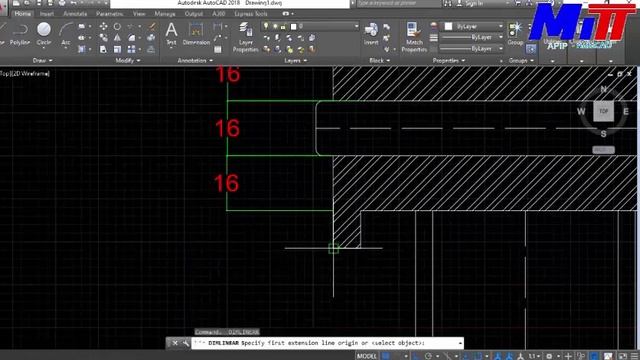Toggle polar tracking in status bar
Image resolution: width=640 pixels, height=360 pixels.
click(x=428, y=356)
